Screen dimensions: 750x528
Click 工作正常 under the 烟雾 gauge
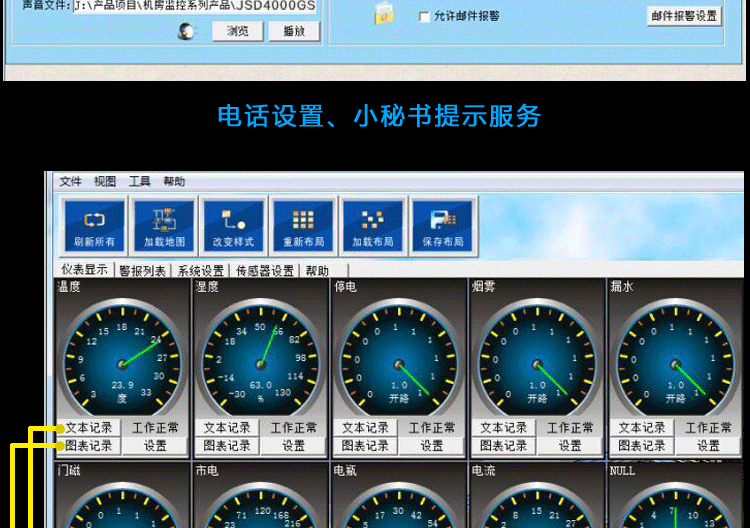point(570,428)
